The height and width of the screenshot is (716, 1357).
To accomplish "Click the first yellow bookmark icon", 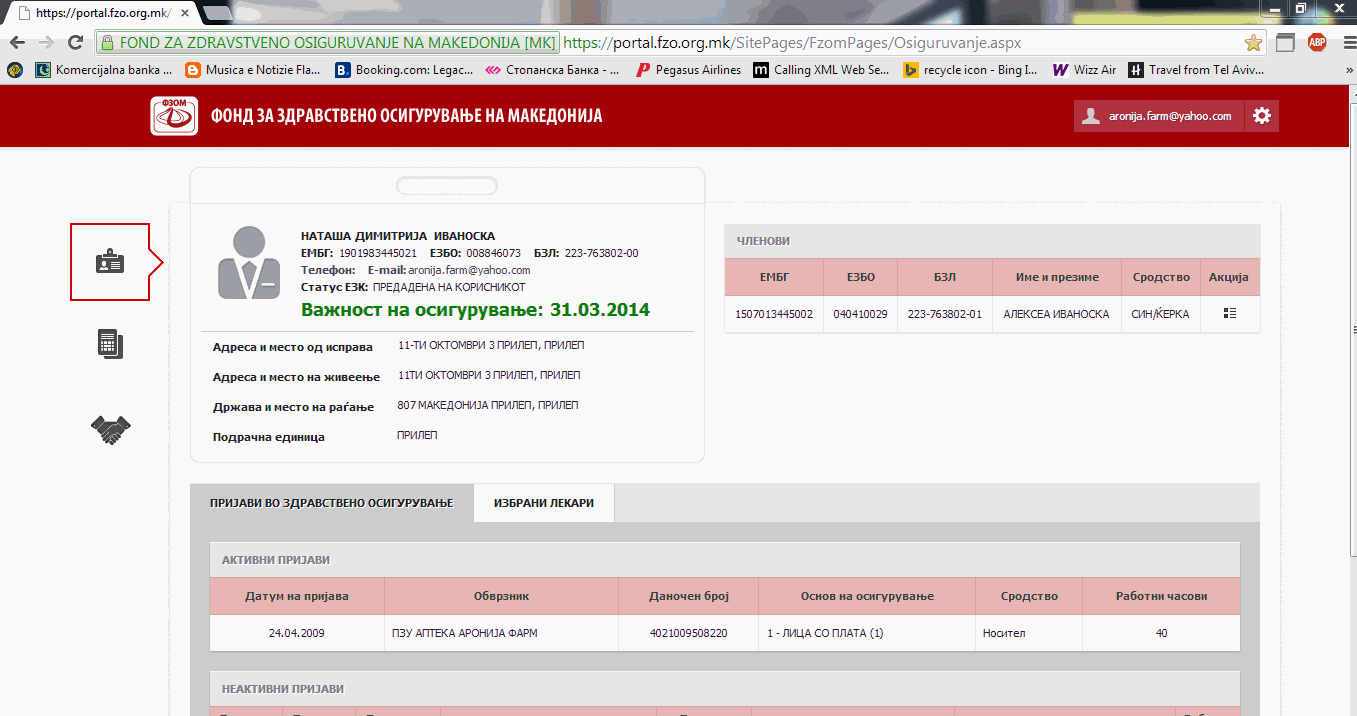I will [x=14, y=70].
